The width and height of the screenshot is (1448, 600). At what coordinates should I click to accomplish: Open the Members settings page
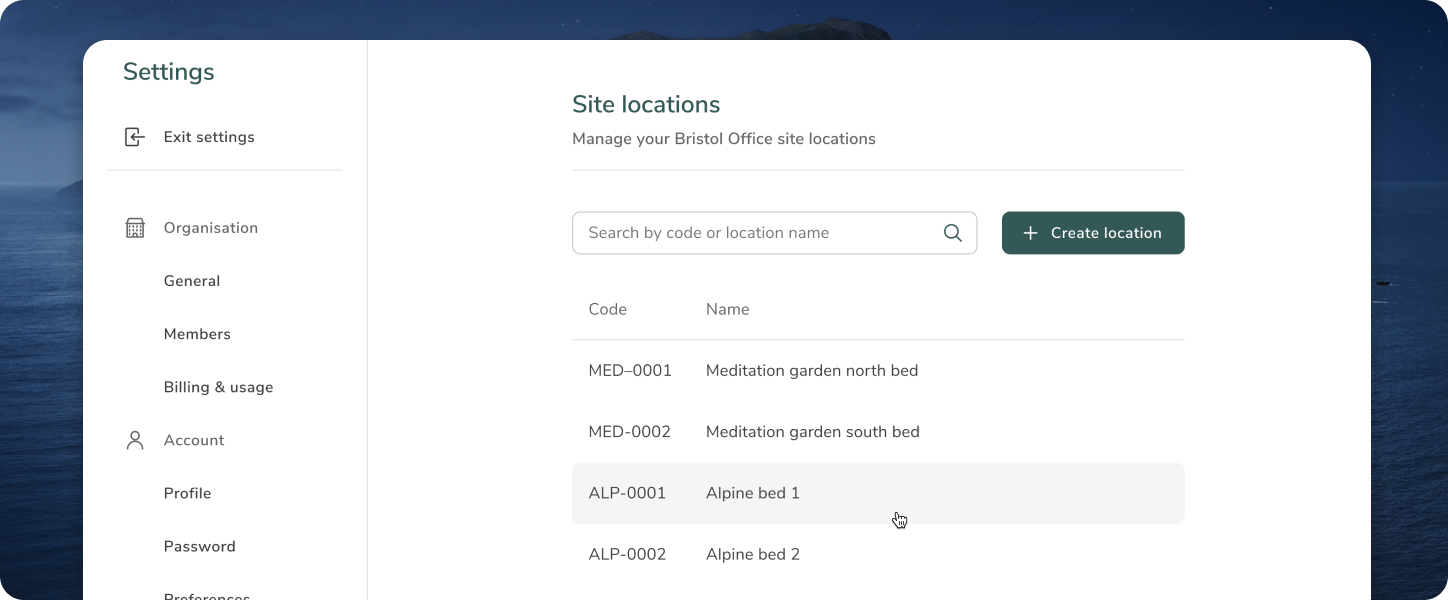(197, 334)
